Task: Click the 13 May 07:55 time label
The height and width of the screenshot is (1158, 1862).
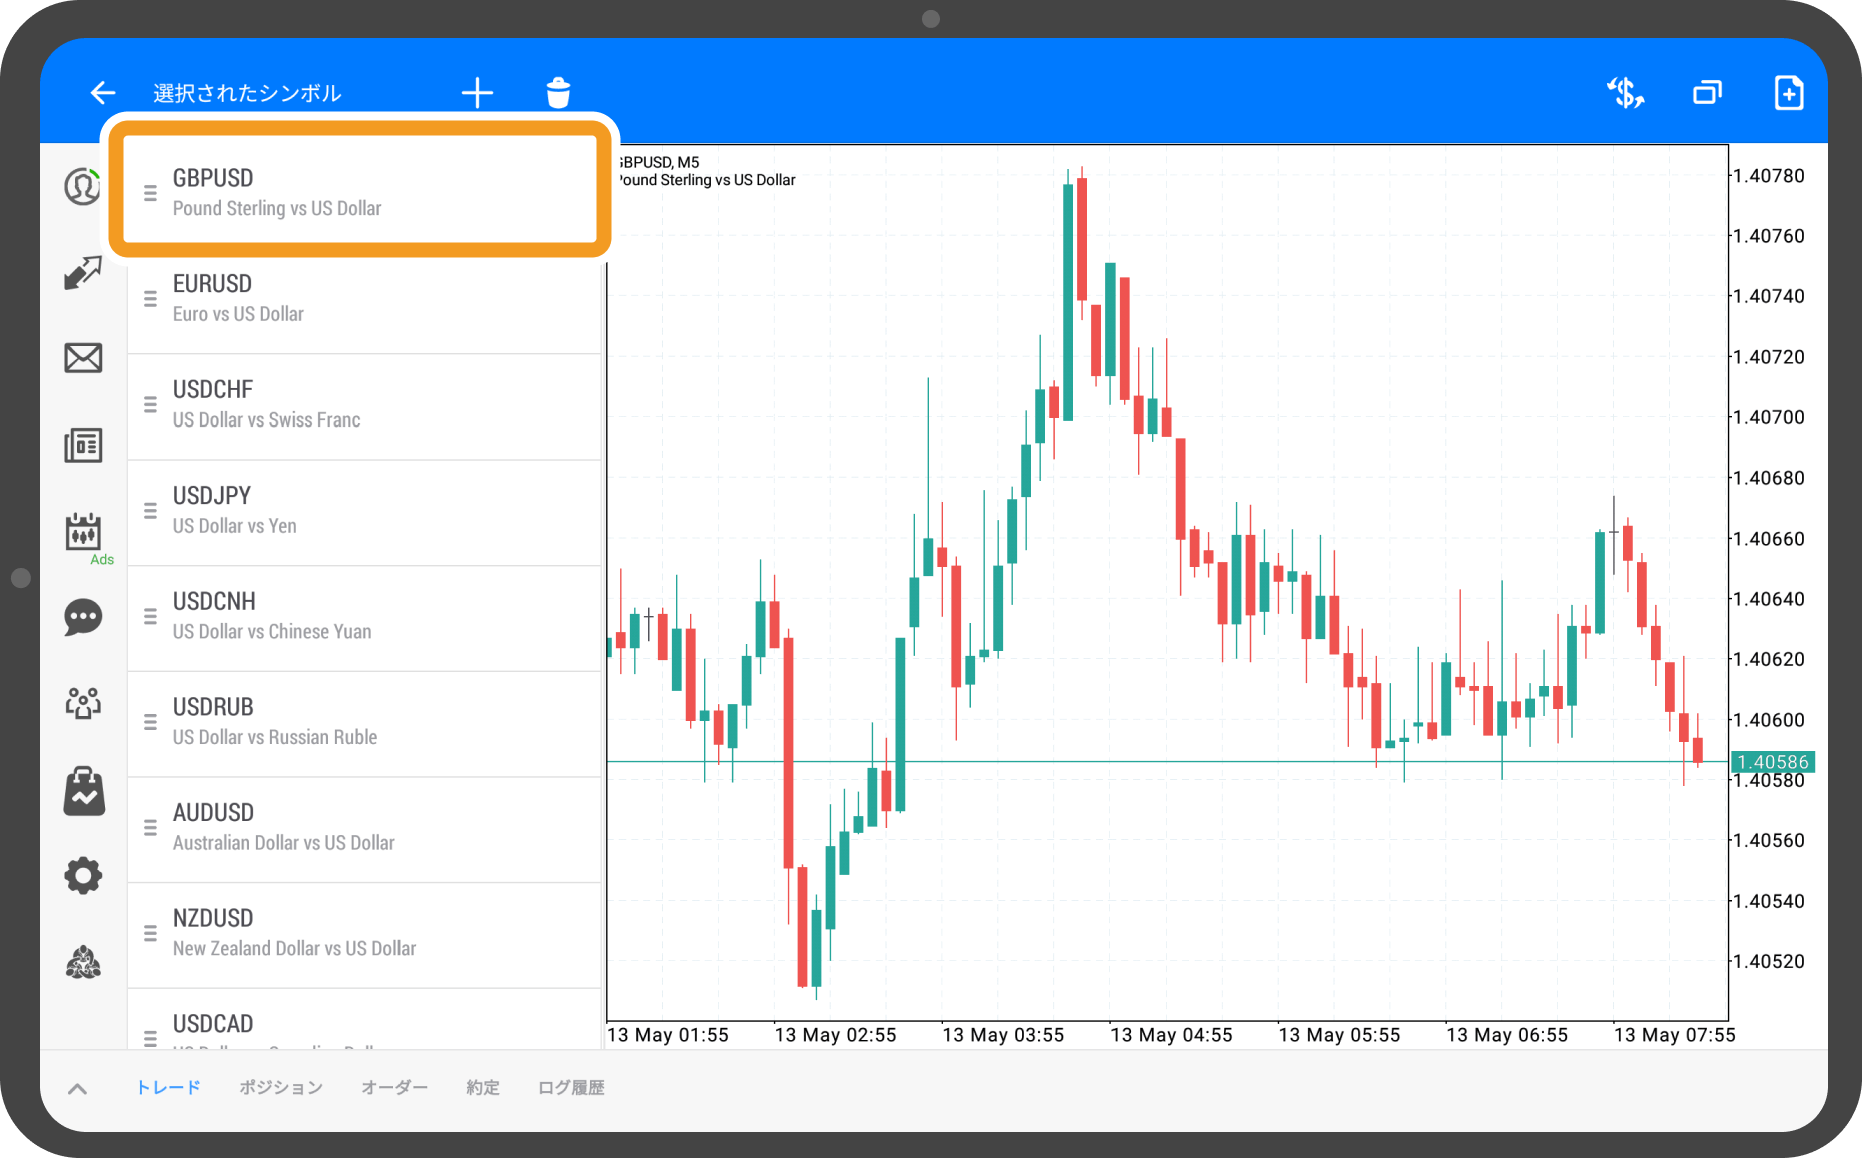Action: coord(1675,1035)
